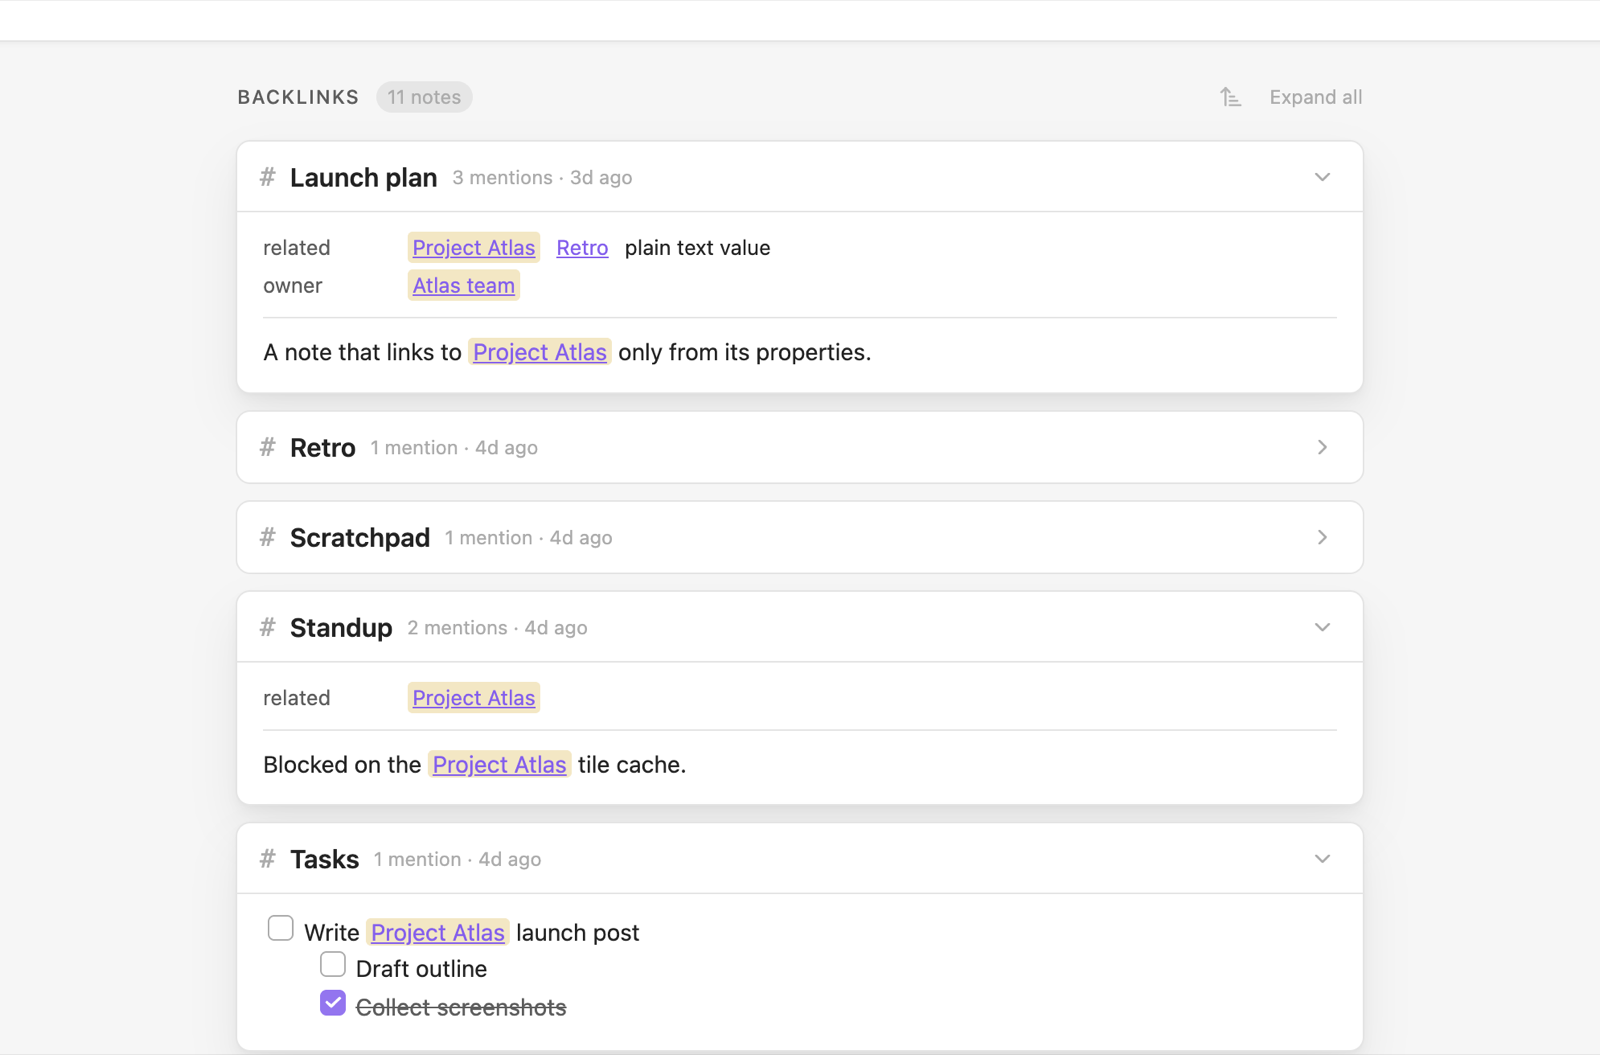
Task: Click the hash icon beside Launch plan
Action: click(x=267, y=177)
